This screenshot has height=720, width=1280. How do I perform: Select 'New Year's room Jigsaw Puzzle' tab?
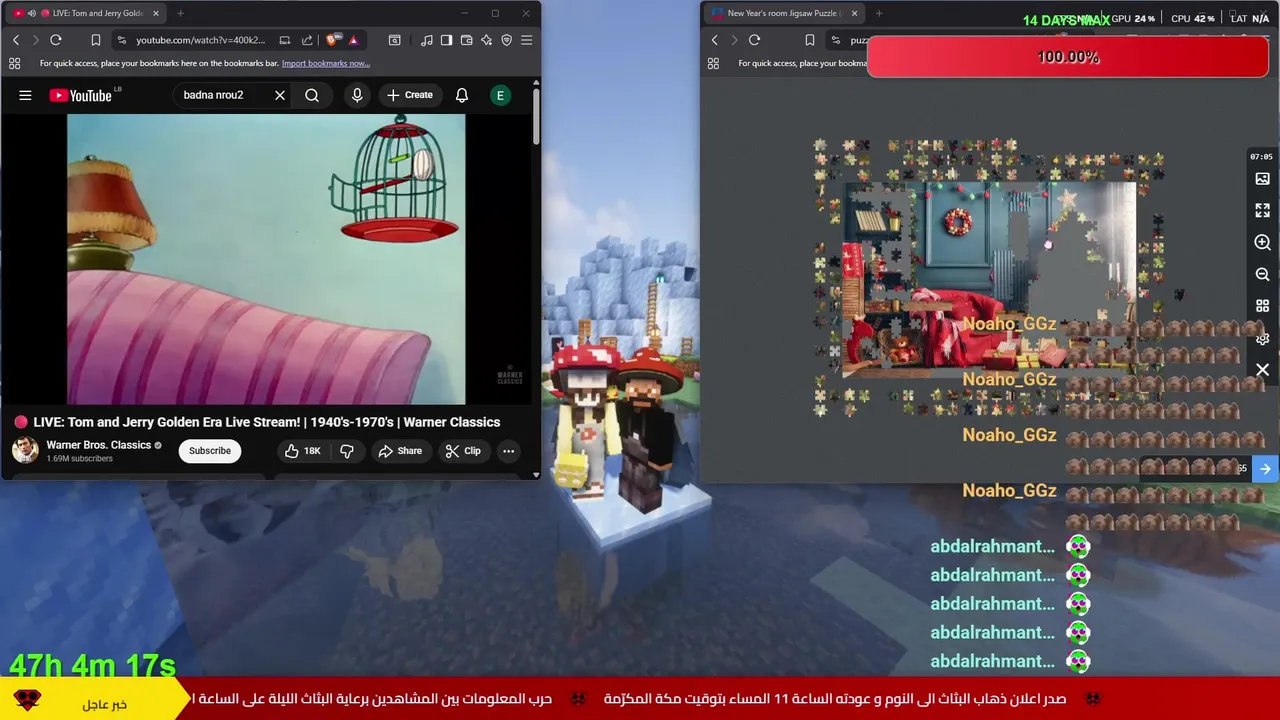click(783, 13)
